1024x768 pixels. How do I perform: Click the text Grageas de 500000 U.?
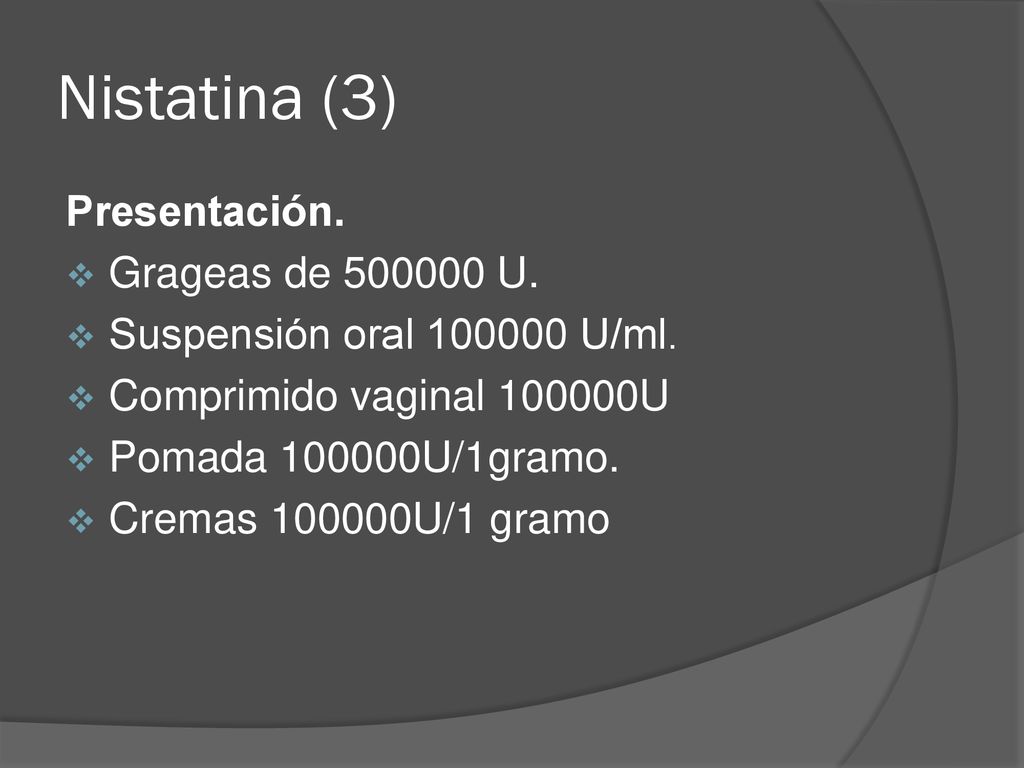[x=323, y=272]
